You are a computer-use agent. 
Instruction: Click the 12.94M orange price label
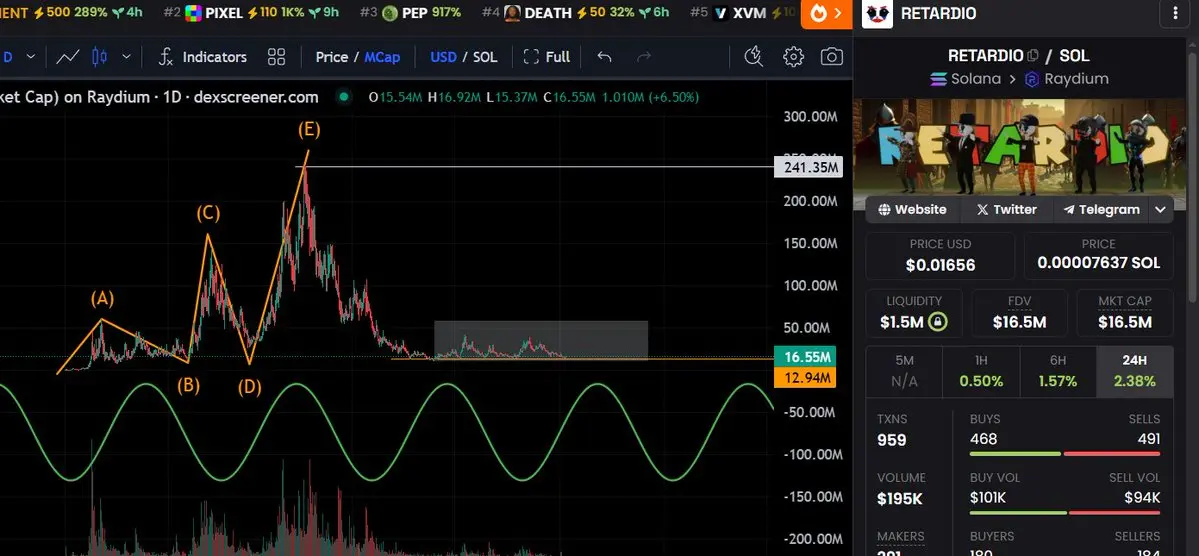[804, 377]
